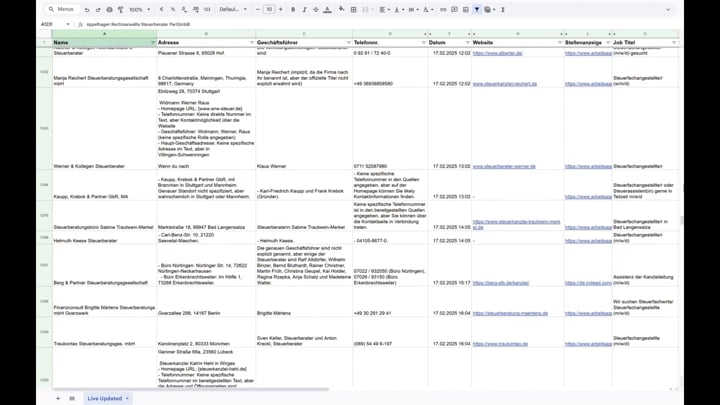Image resolution: width=720 pixels, height=405 pixels.
Task: Open filter menu on Website column
Action: point(560,43)
